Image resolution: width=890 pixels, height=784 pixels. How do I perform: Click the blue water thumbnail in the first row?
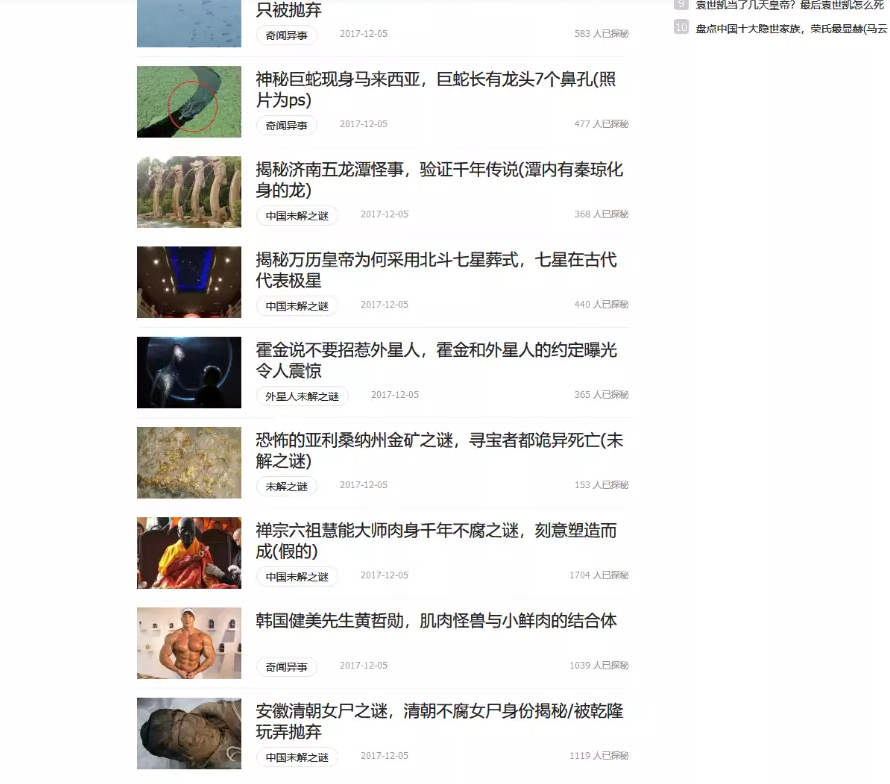[x=189, y=23]
